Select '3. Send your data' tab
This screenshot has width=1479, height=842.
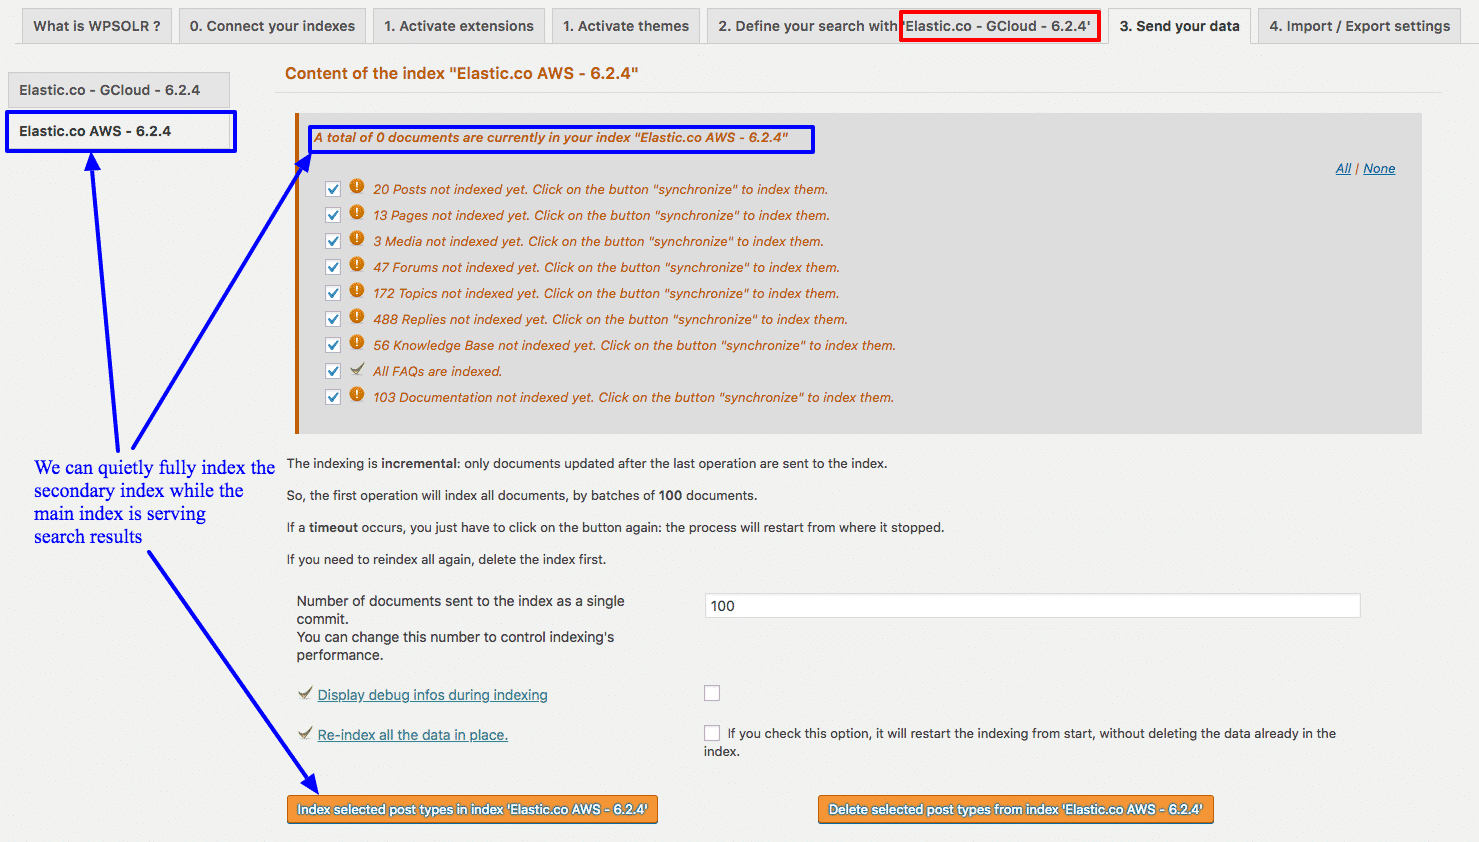coord(1179,26)
